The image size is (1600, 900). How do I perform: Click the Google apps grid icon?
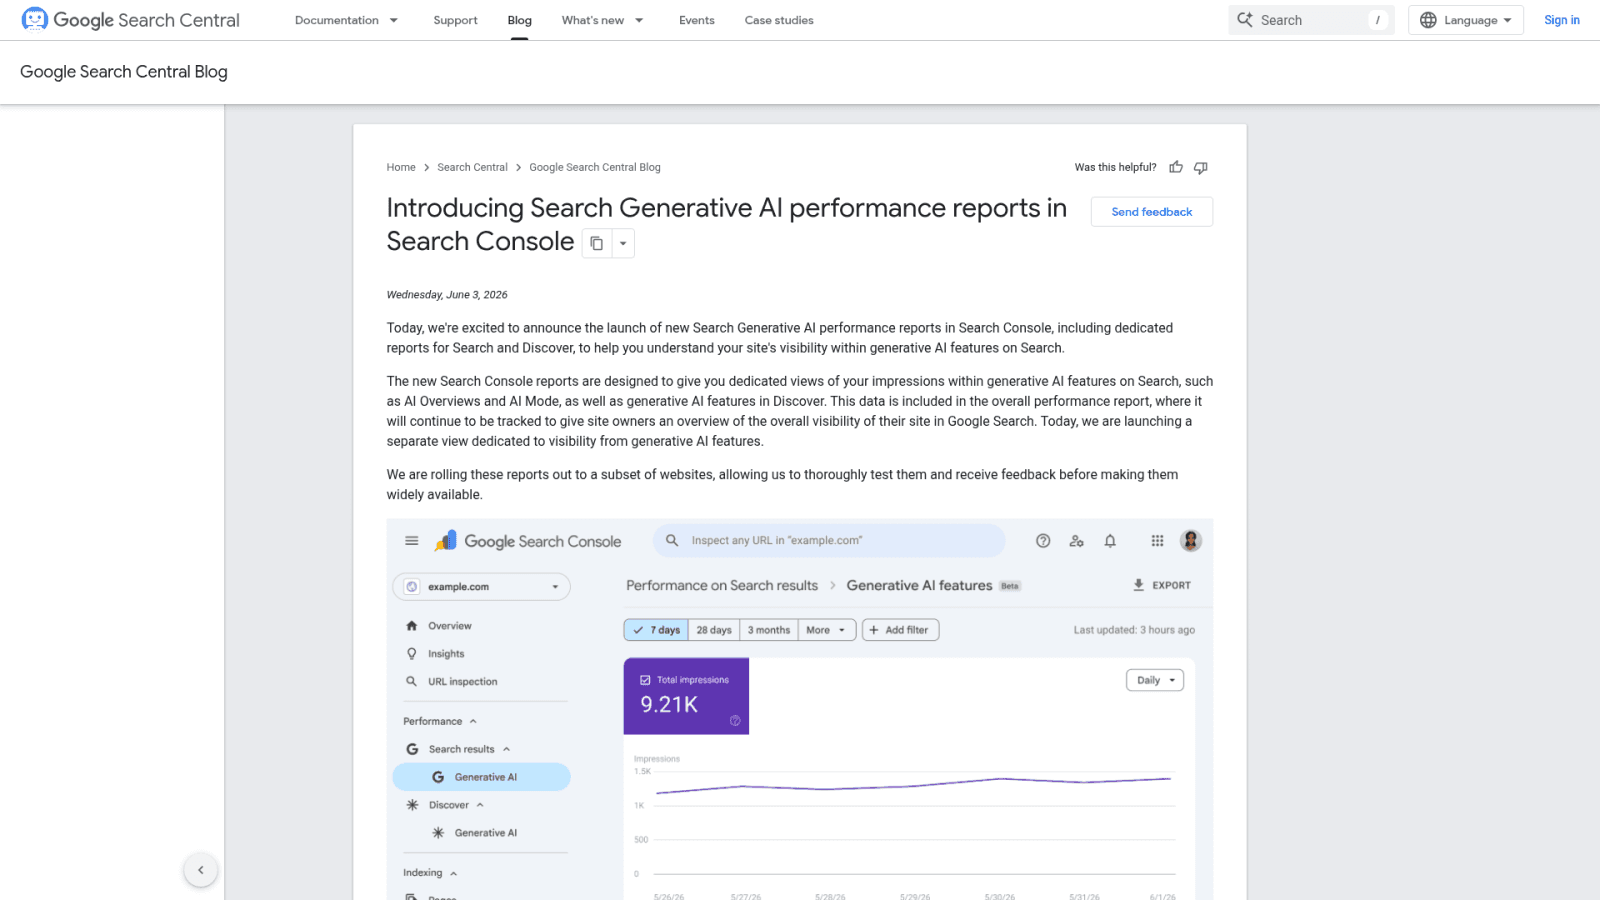point(1157,541)
